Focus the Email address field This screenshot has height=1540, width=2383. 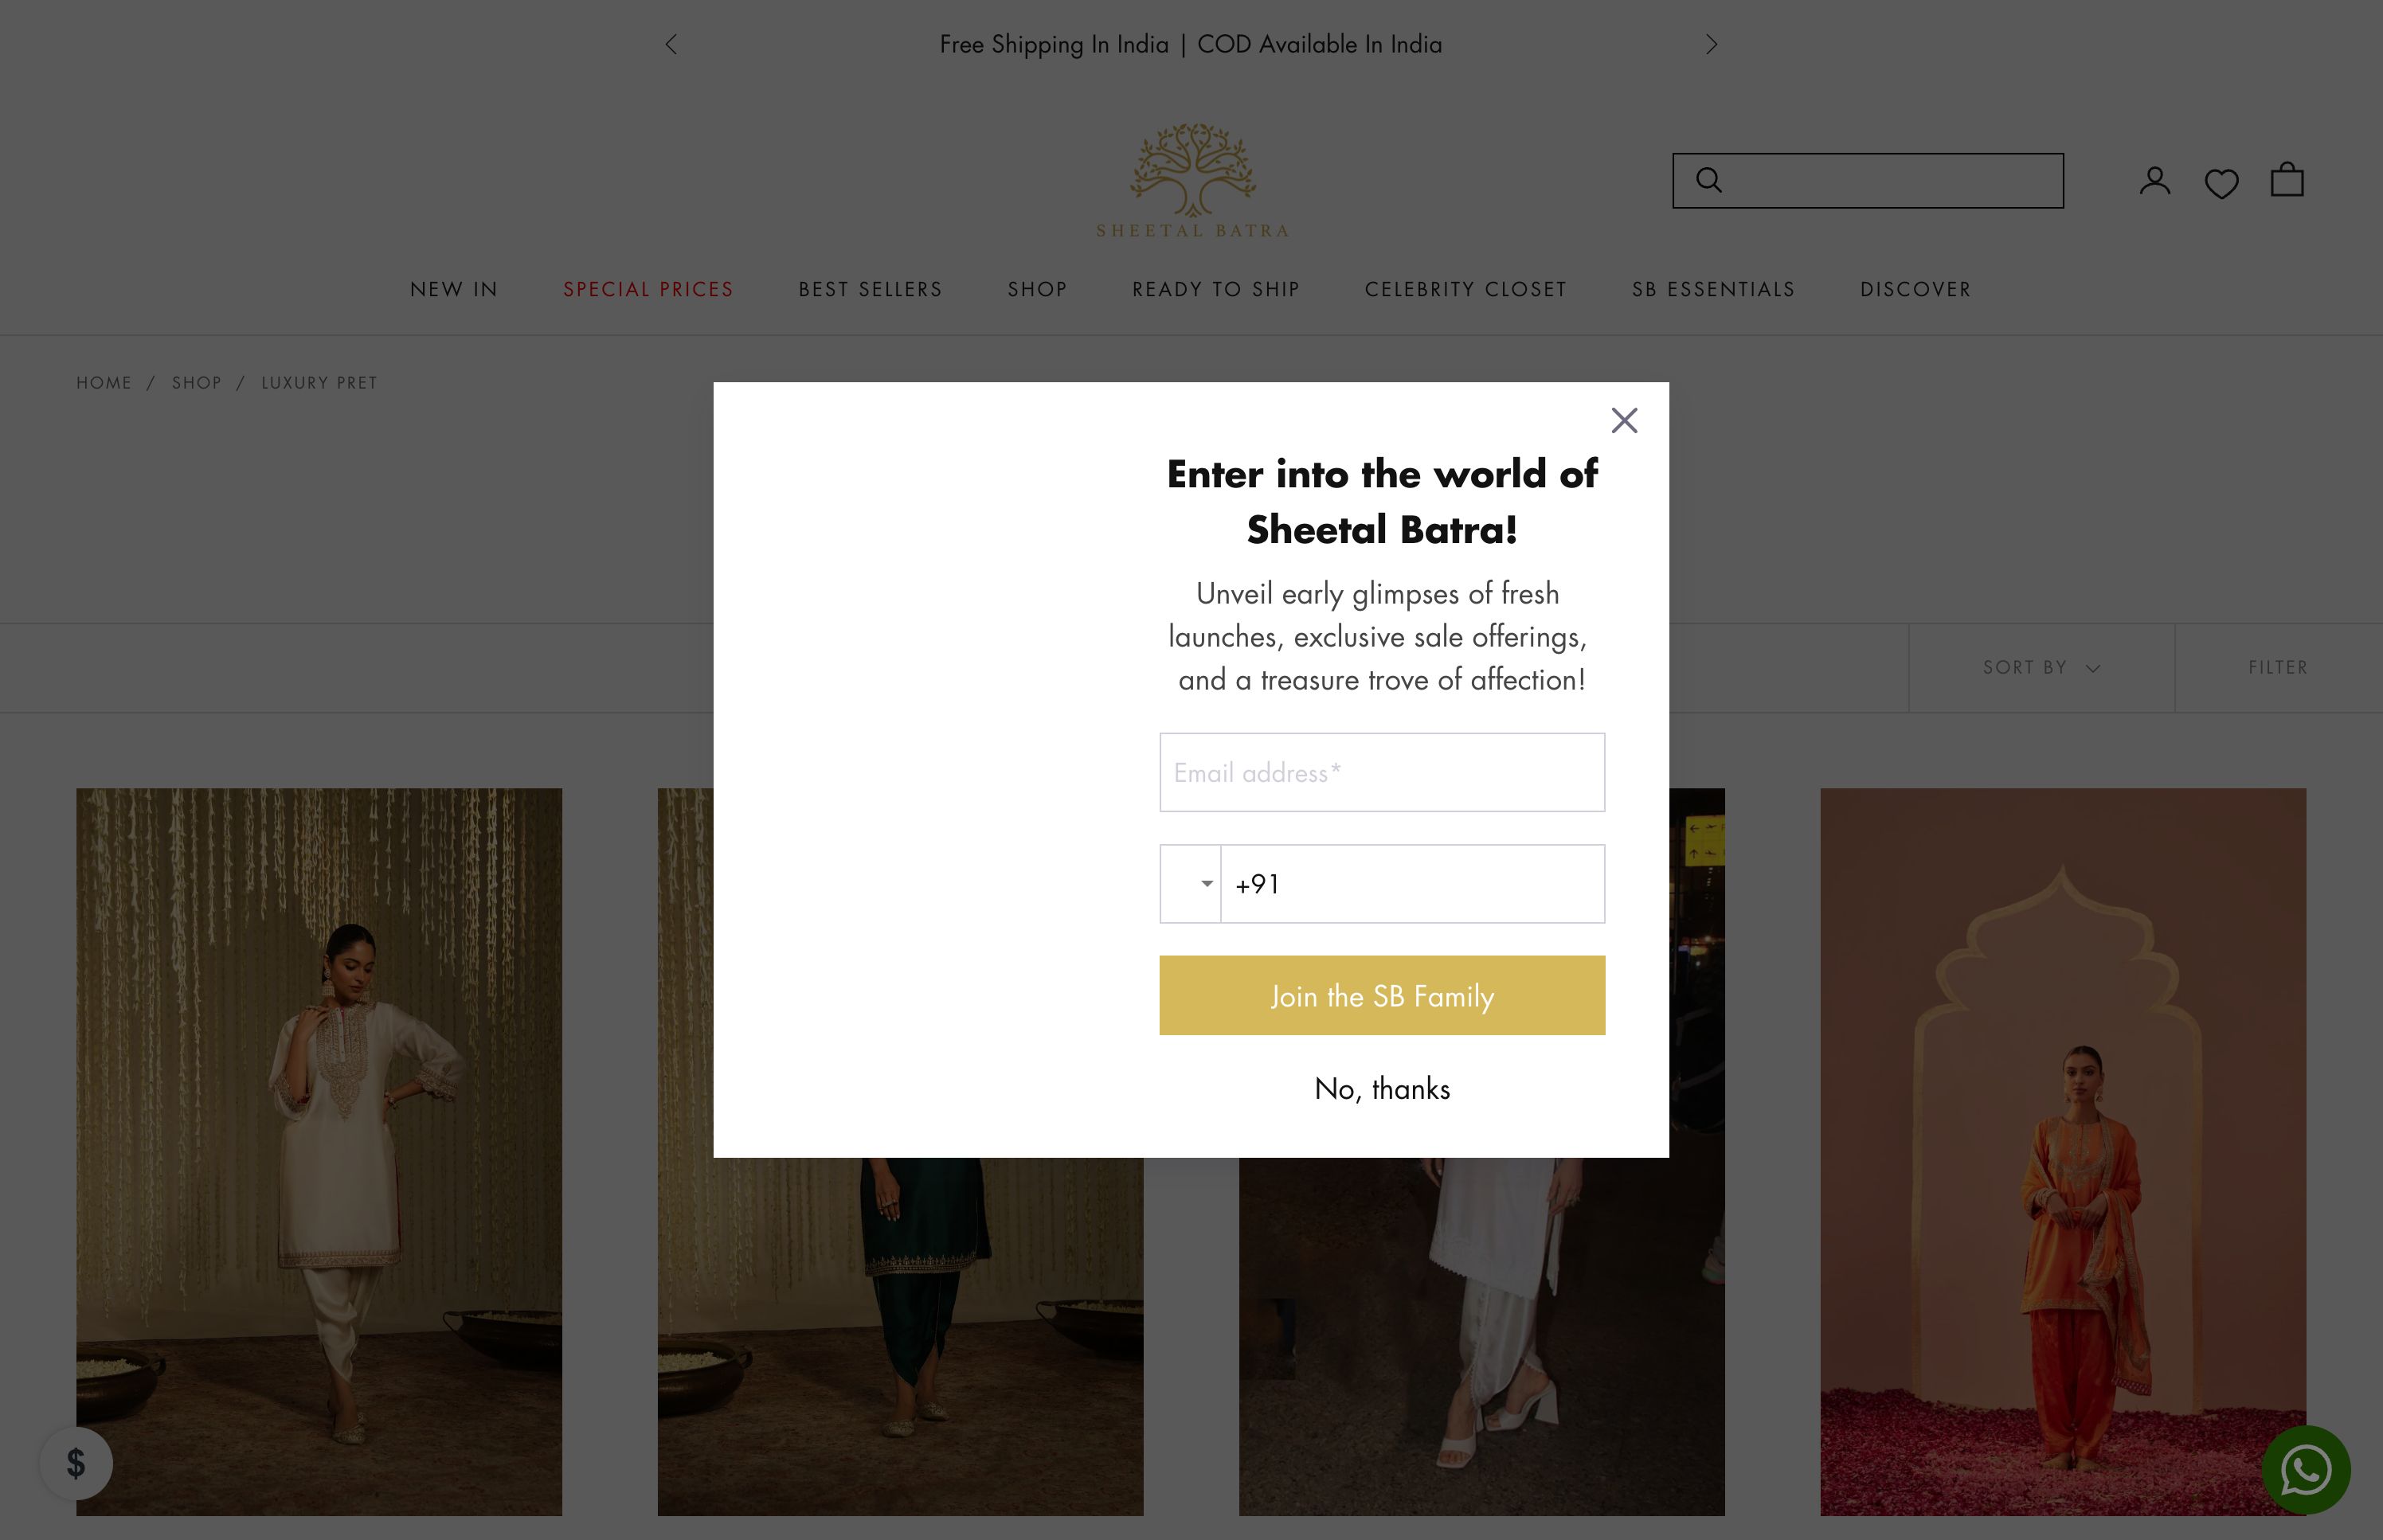pyautogui.click(x=1382, y=772)
